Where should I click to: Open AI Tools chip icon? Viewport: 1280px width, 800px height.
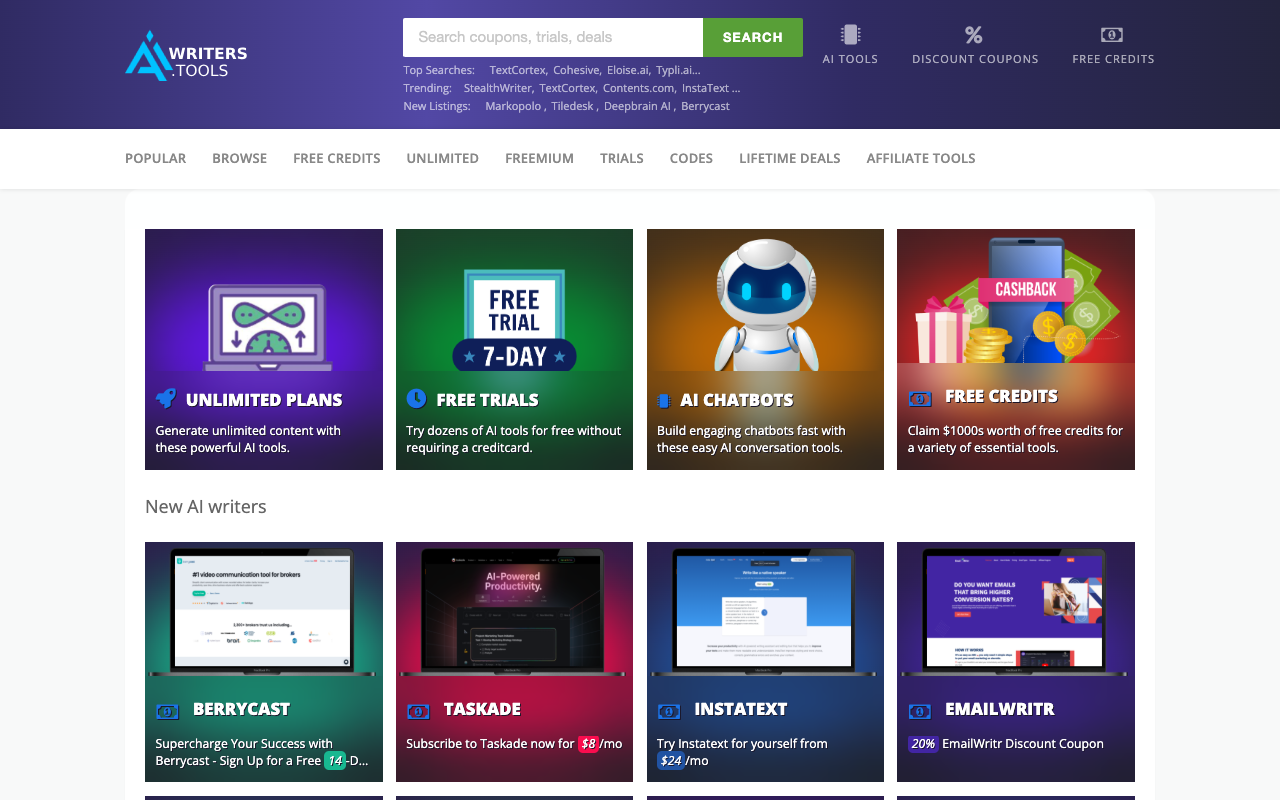tap(850, 35)
